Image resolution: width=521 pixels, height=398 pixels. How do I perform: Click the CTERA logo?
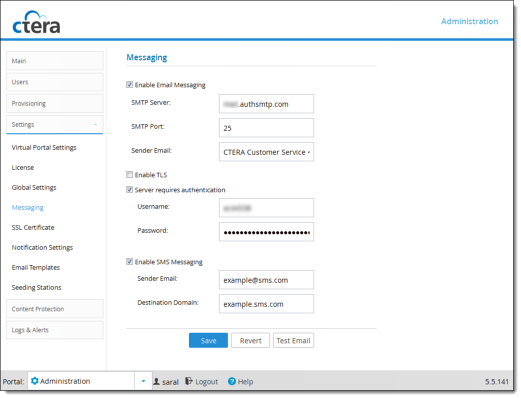pos(36,23)
